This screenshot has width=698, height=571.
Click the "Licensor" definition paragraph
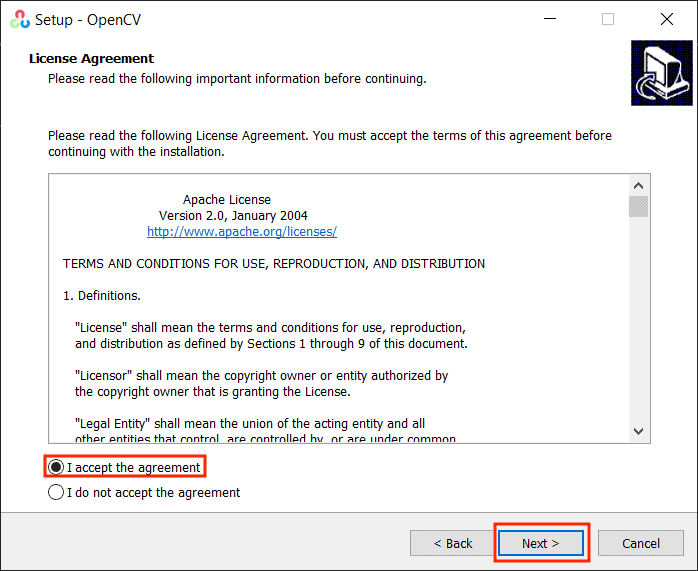point(261,384)
